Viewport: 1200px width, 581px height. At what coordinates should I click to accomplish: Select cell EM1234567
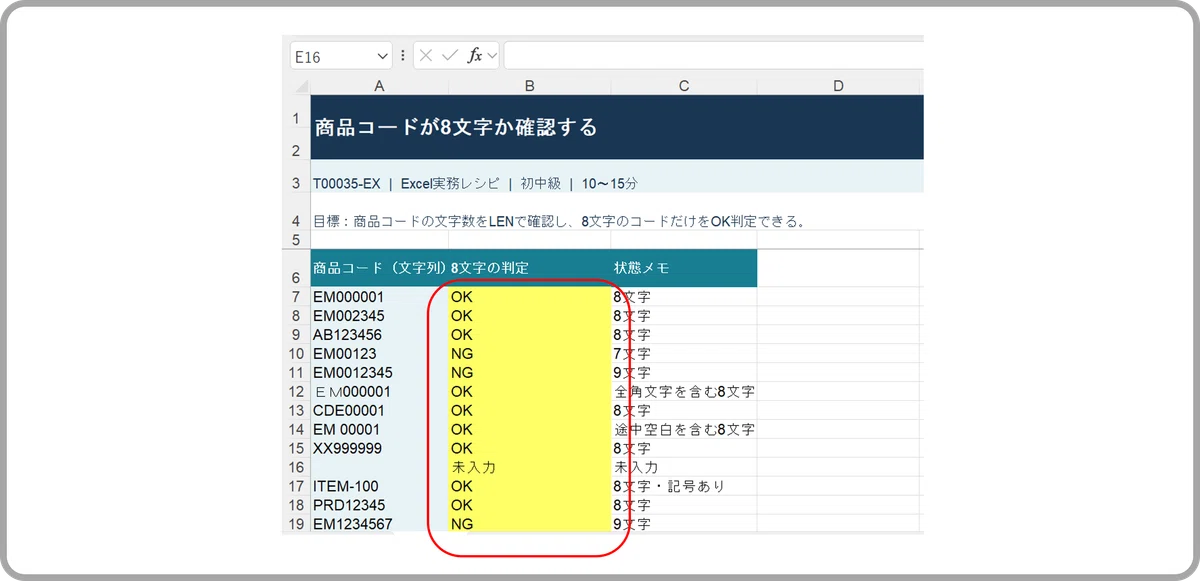coord(379,523)
